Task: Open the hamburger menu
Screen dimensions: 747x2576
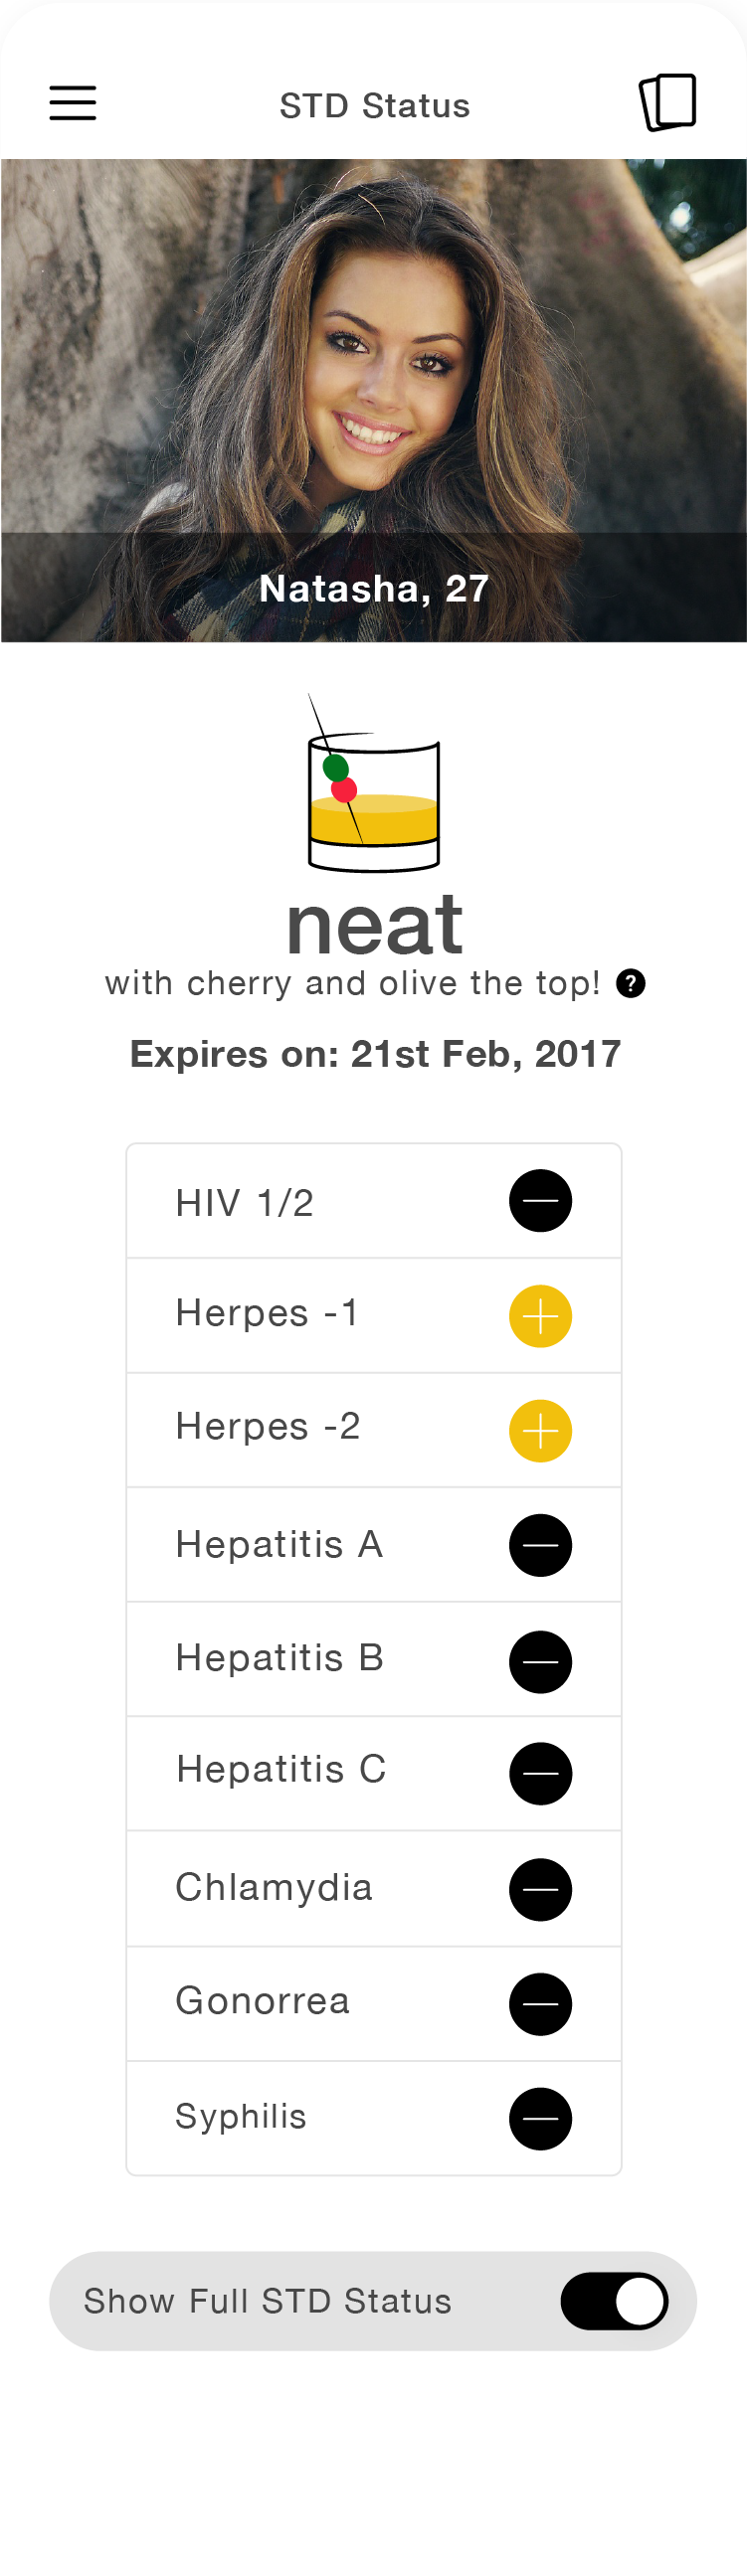Action: pyautogui.click(x=73, y=103)
